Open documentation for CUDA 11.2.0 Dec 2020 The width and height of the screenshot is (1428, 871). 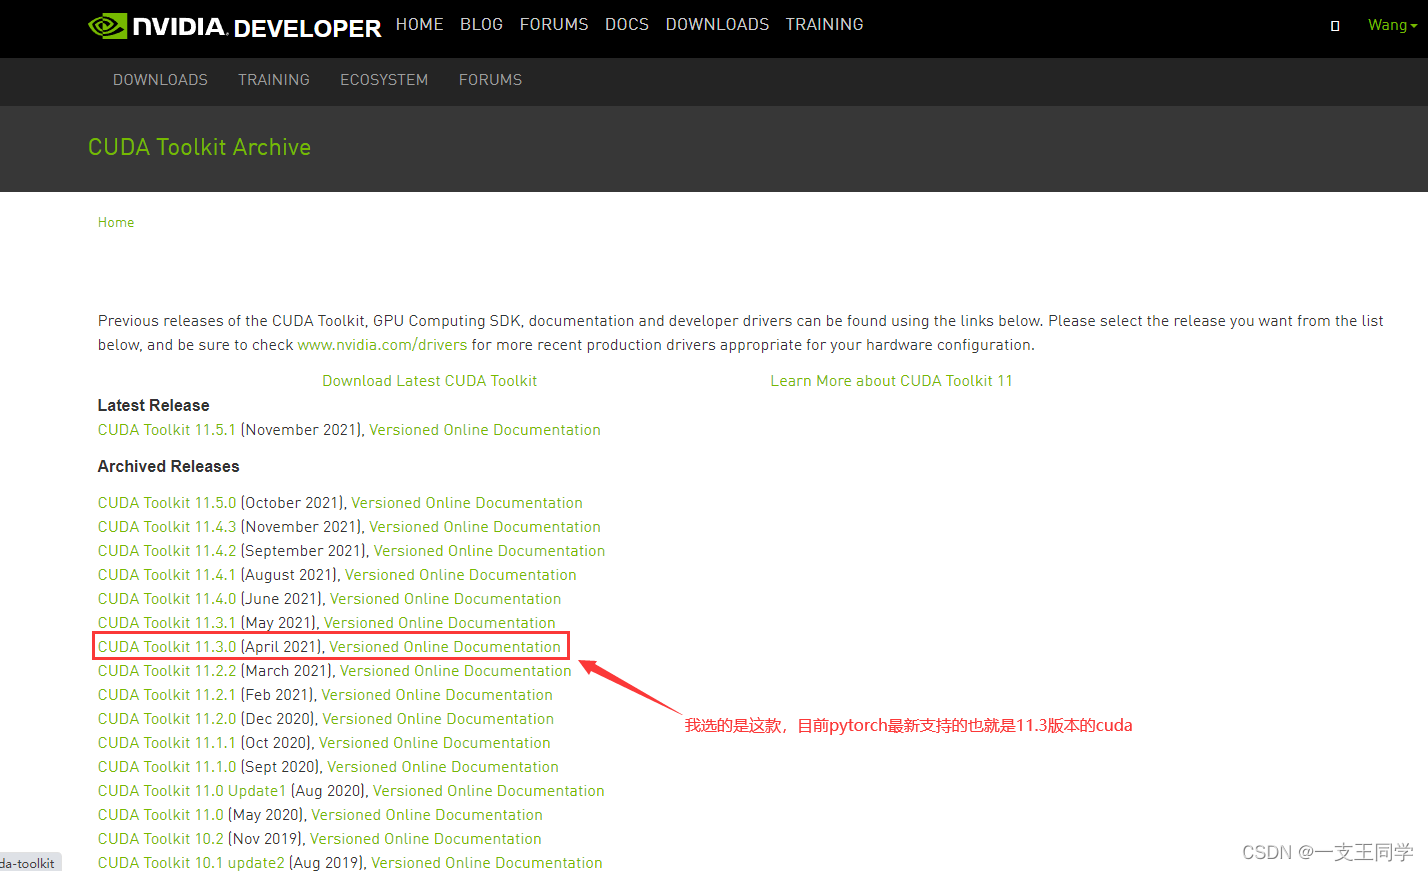438,719
